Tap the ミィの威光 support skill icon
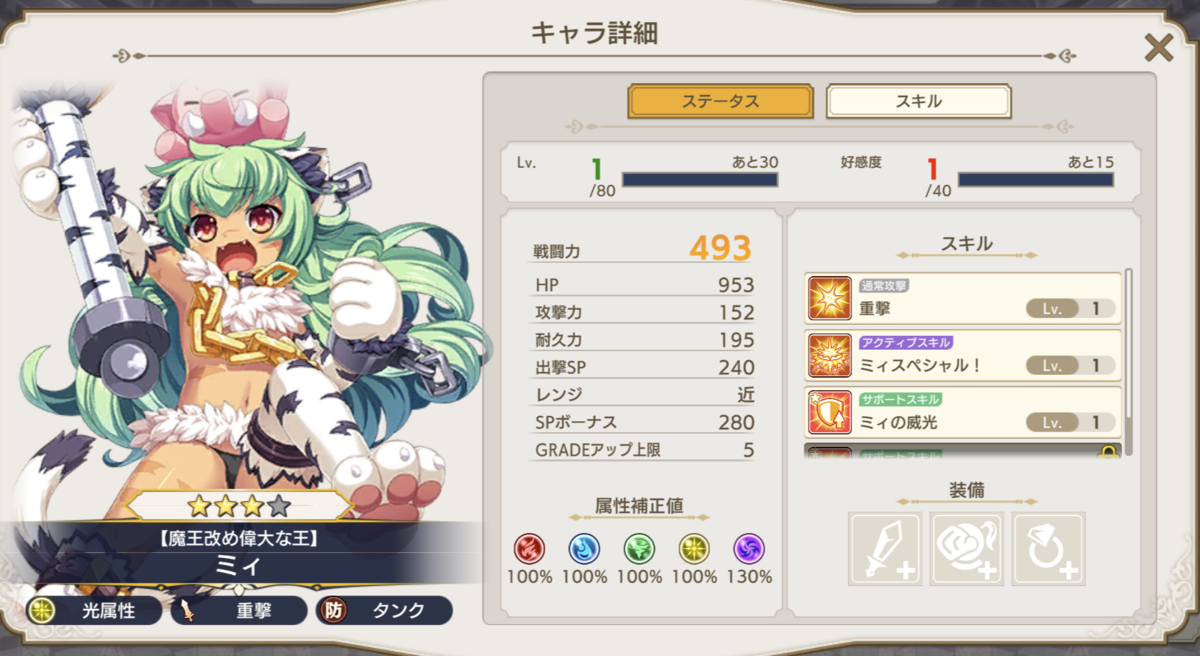1200x656 pixels. (830, 411)
